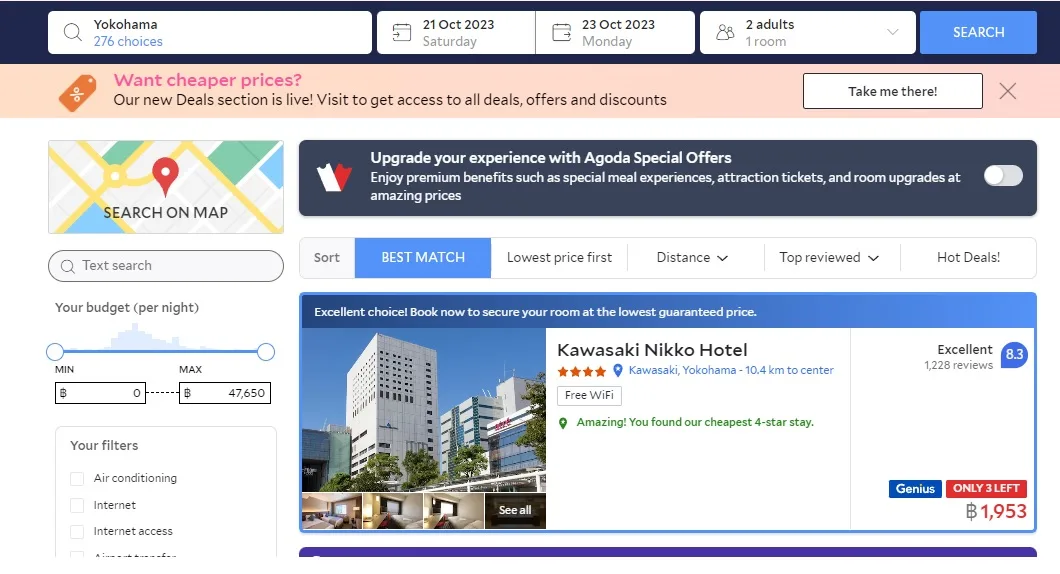
Task: Click the third small room thumbnail
Action: click(x=454, y=511)
